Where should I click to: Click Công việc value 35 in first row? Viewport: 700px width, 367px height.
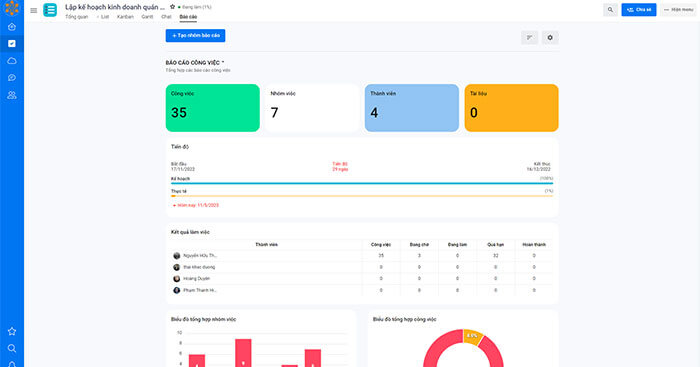click(381, 256)
